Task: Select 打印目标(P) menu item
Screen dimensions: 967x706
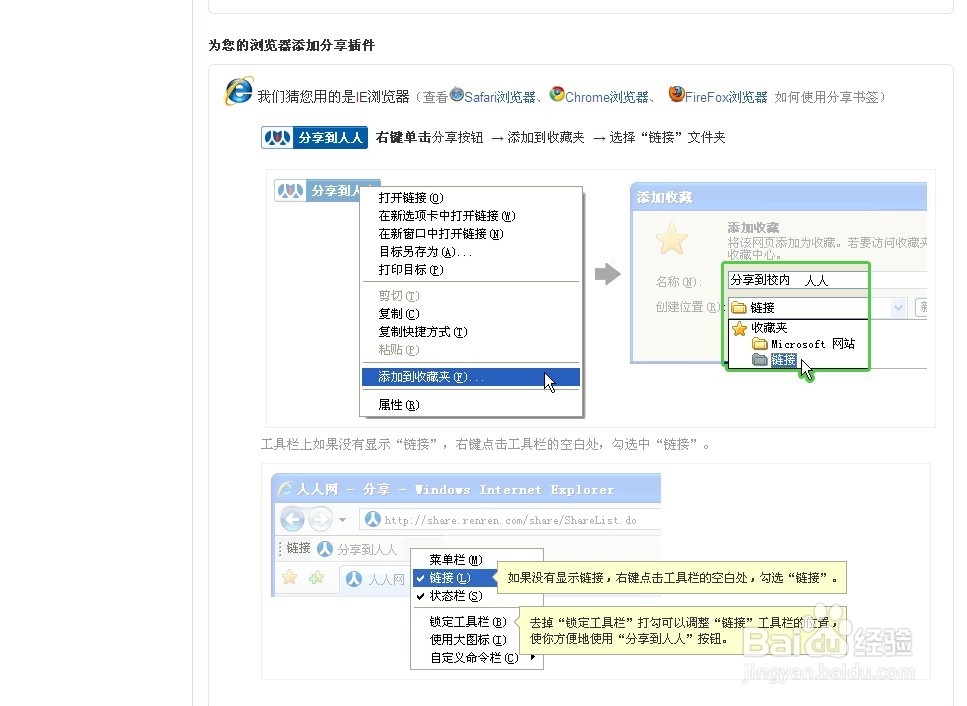Action: 411,269
